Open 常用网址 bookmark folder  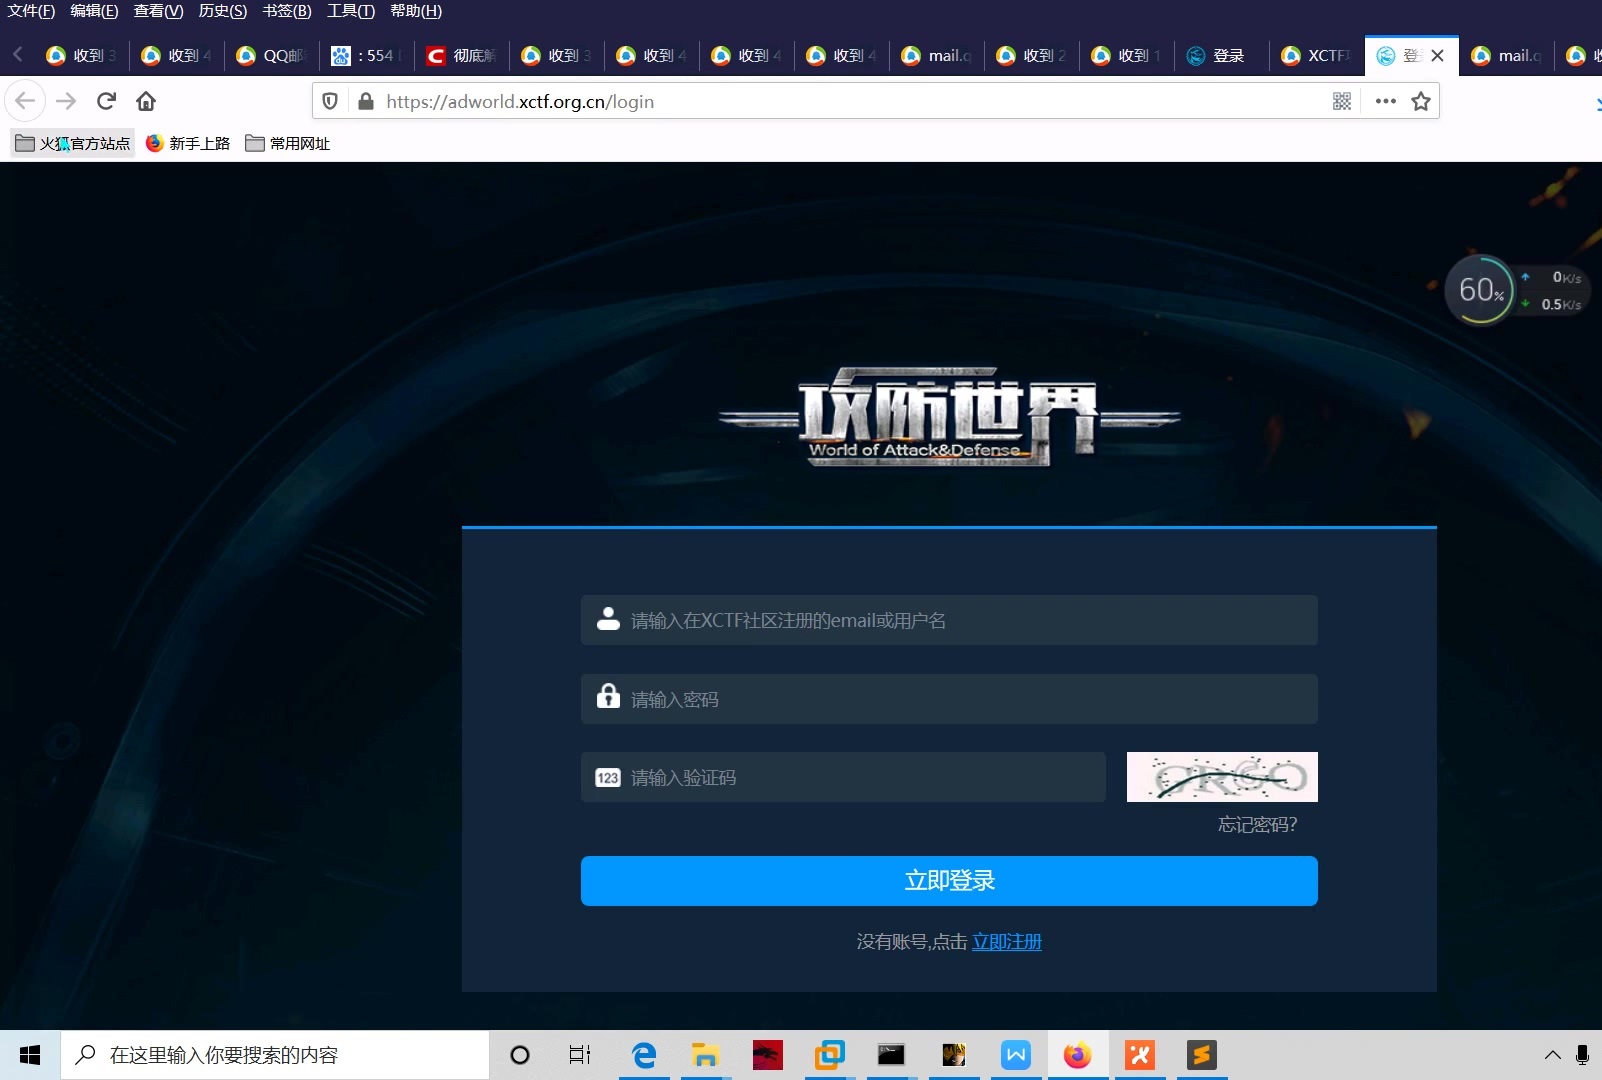(288, 144)
